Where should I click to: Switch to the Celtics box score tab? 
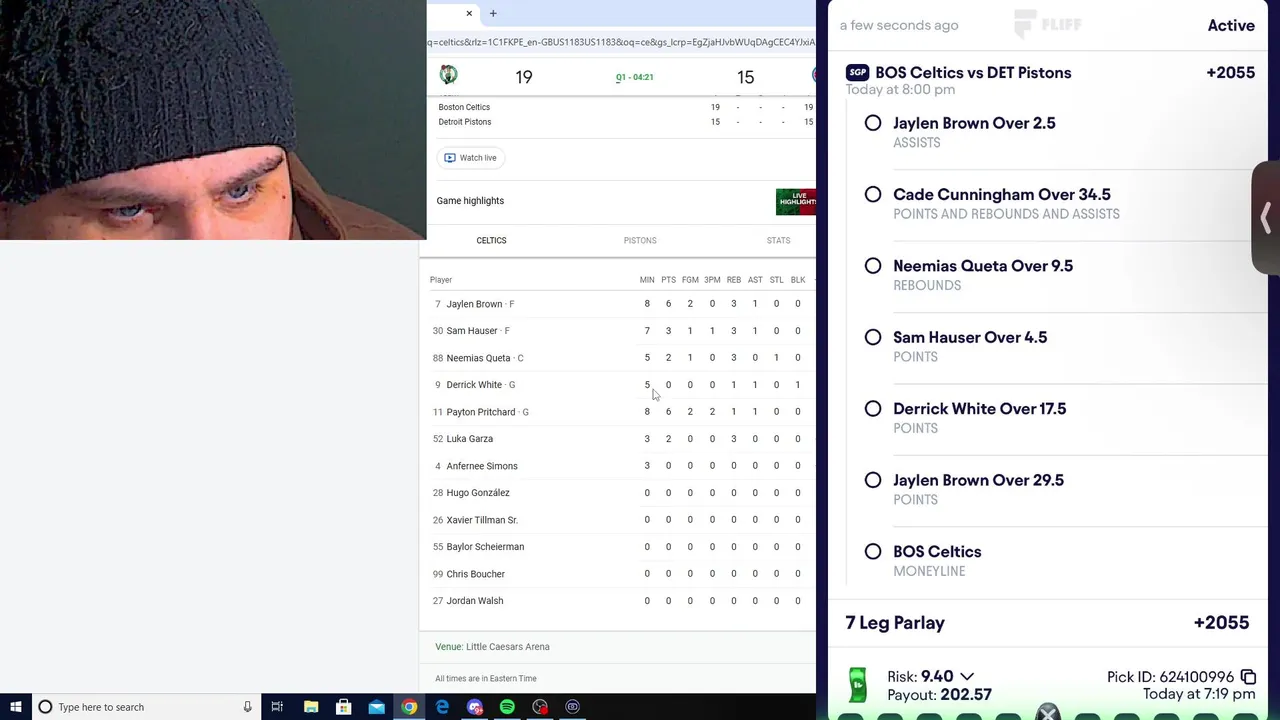491,240
